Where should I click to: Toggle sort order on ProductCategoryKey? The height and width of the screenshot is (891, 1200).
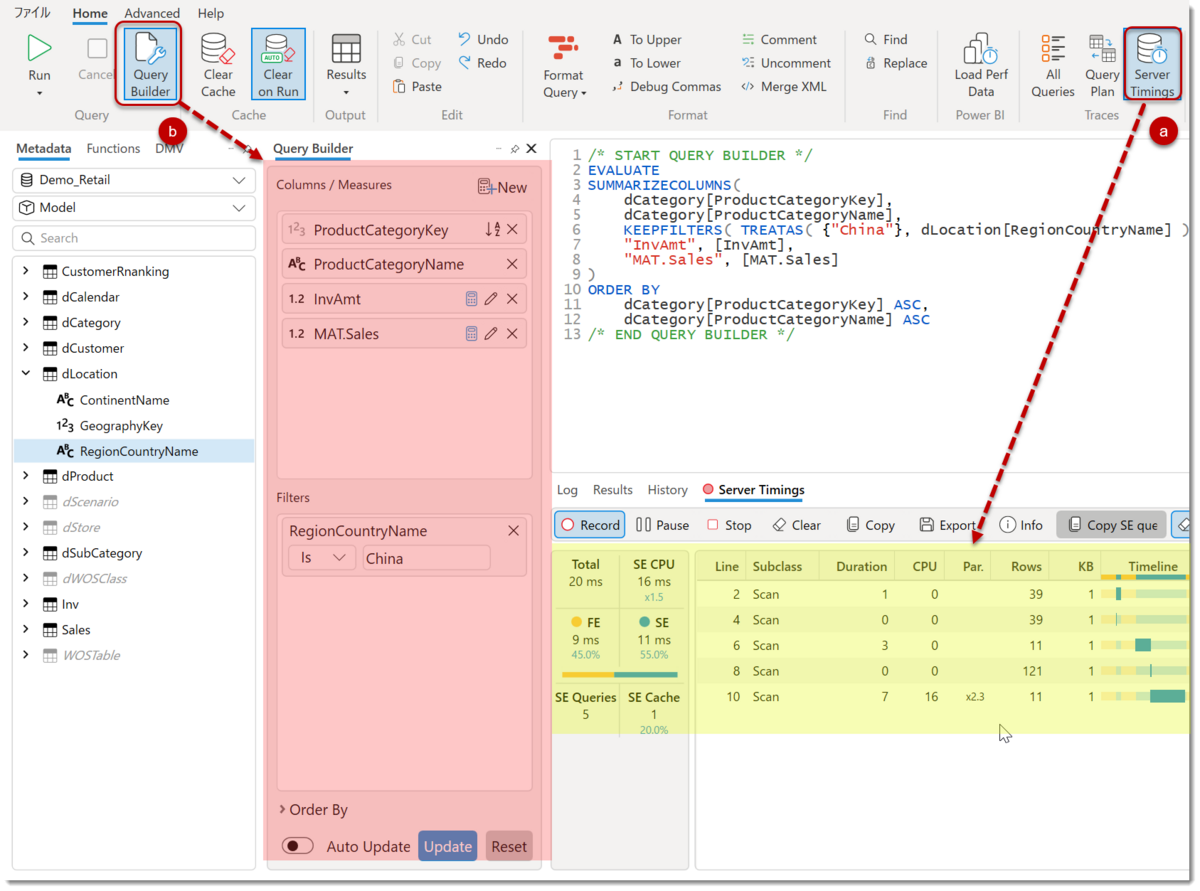pyautogui.click(x=492, y=230)
